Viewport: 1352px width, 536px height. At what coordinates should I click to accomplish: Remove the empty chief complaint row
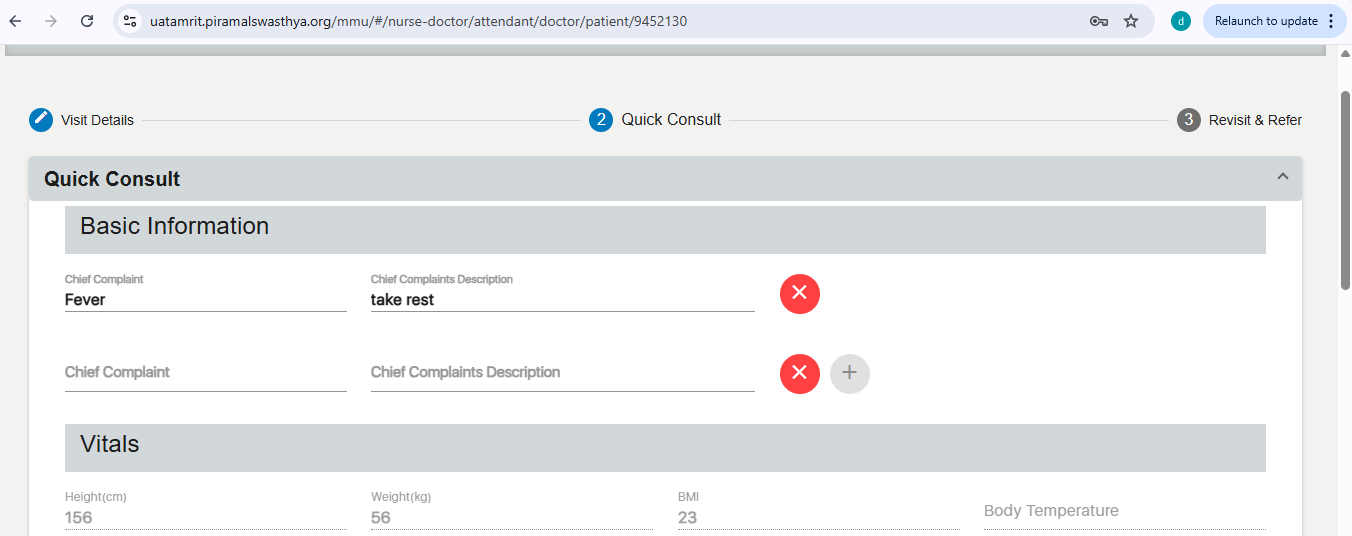(x=800, y=373)
